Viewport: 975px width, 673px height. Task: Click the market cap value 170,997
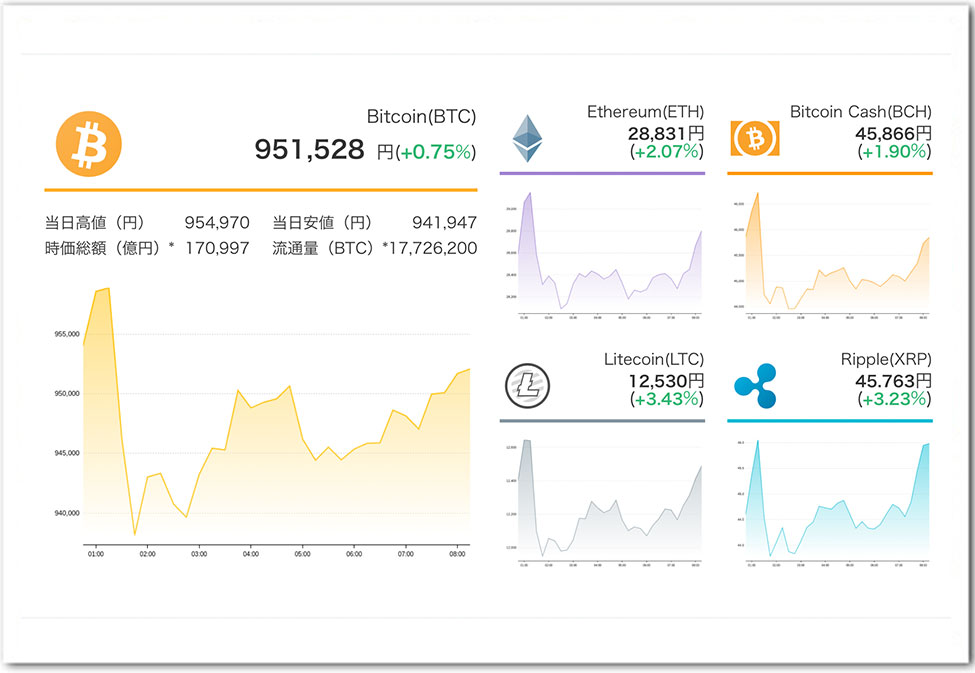point(218,249)
